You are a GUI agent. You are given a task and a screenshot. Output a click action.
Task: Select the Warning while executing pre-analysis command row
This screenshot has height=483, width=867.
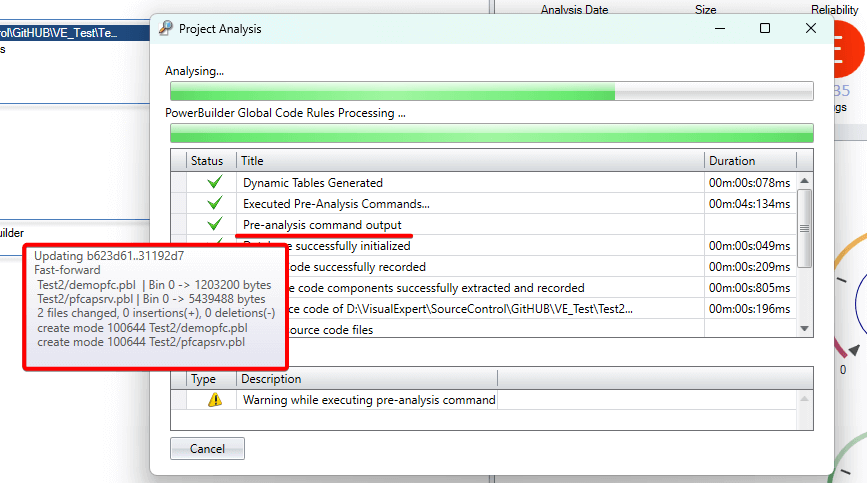tap(484, 400)
